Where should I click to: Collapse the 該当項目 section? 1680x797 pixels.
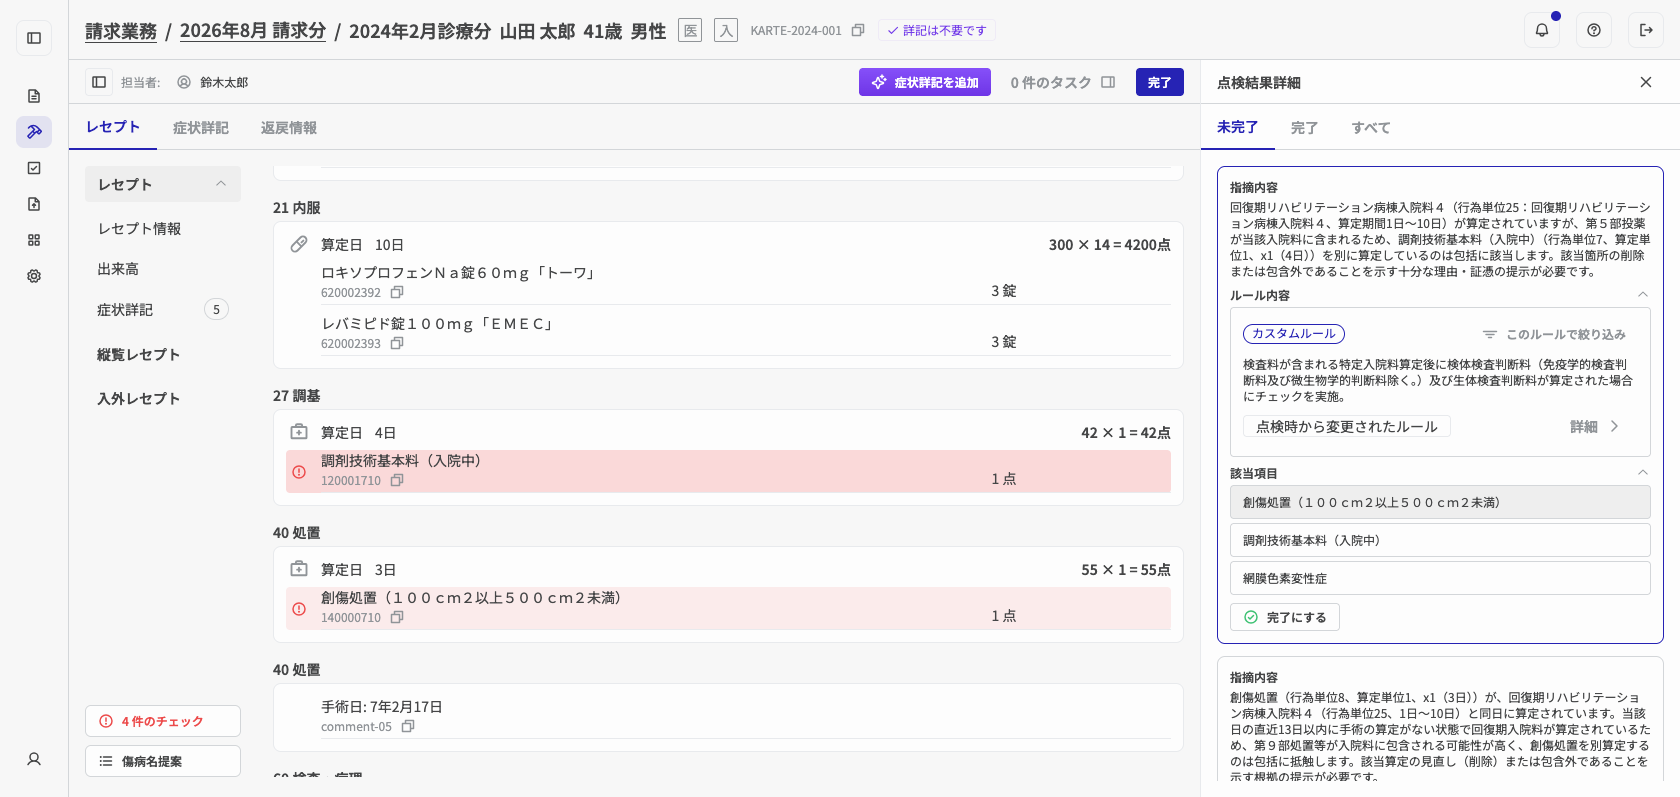point(1642,473)
